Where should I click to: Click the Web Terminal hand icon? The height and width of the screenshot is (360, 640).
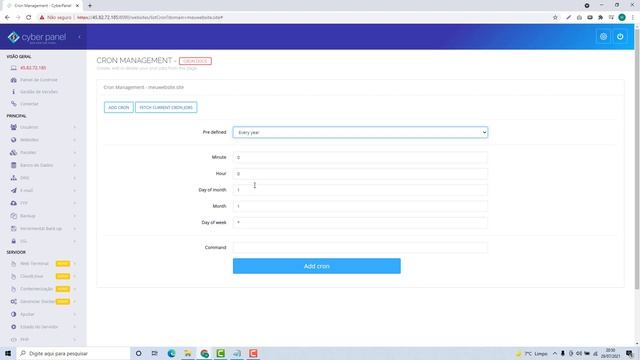click(13, 264)
